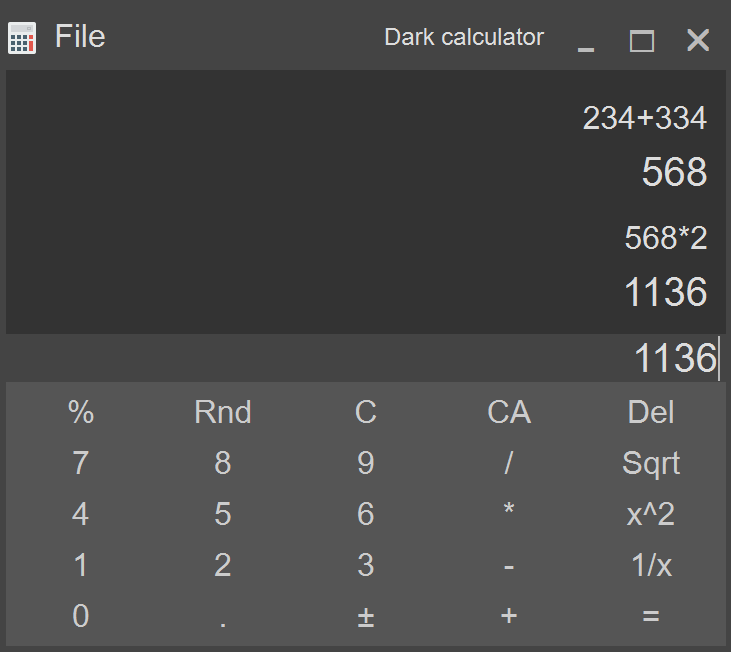Square the value with x^2
Image resolution: width=731 pixels, height=652 pixels.
tap(651, 514)
